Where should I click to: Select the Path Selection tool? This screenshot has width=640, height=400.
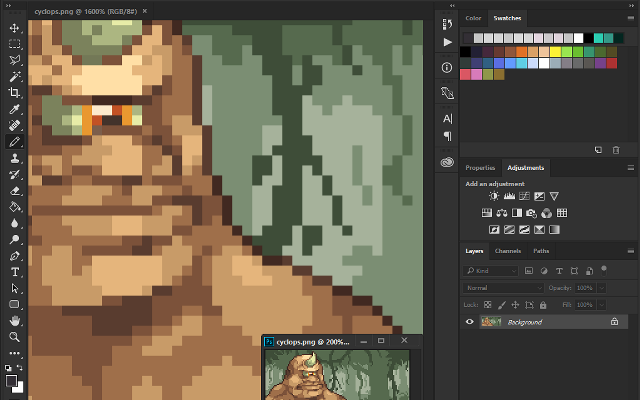14,288
